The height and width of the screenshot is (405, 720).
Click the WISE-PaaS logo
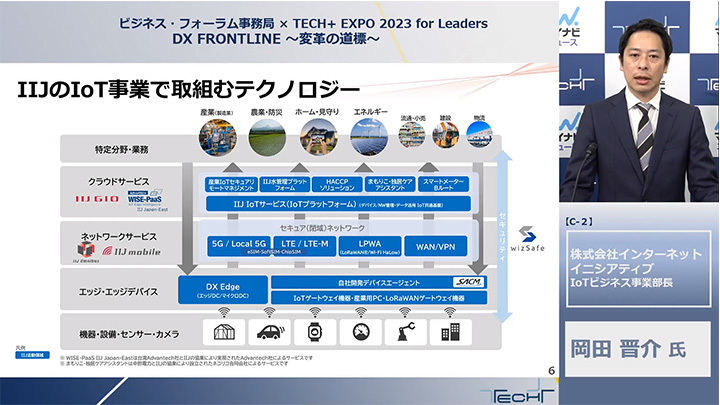[x=144, y=198]
